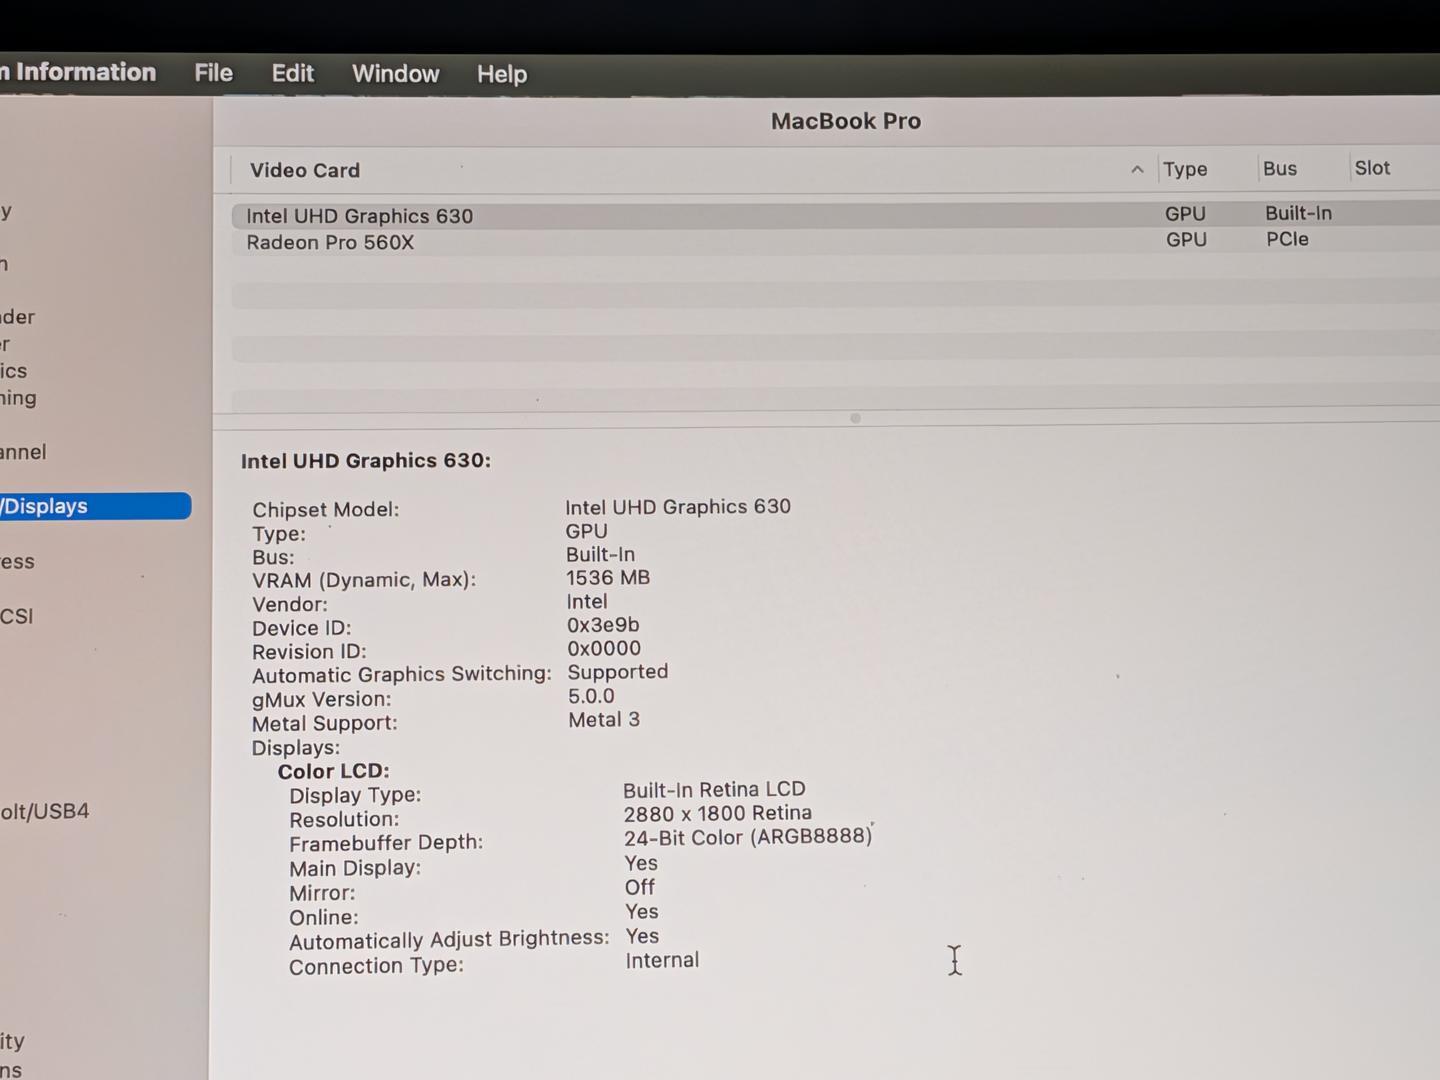Open the File menu
The width and height of the screenshot is (1440, 1080).
(213, 73)
